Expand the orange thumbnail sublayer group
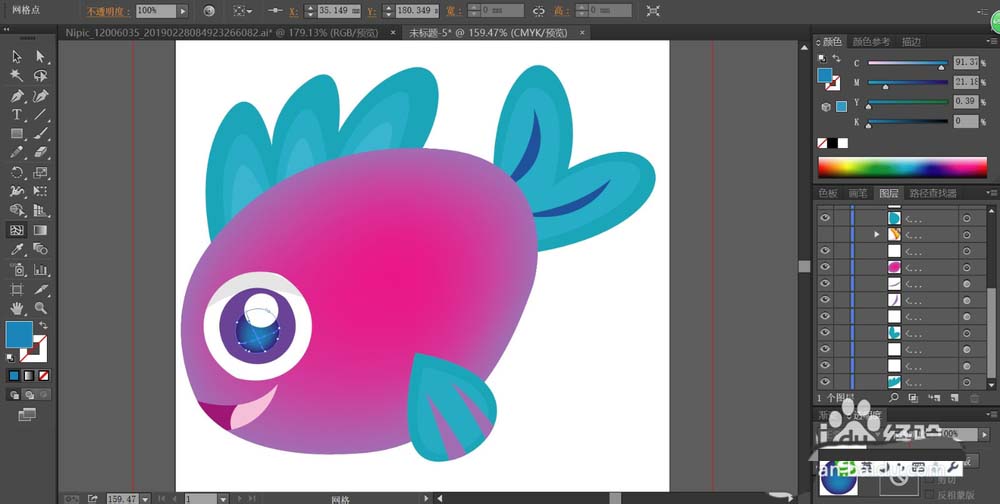 [x=879, y=235]
